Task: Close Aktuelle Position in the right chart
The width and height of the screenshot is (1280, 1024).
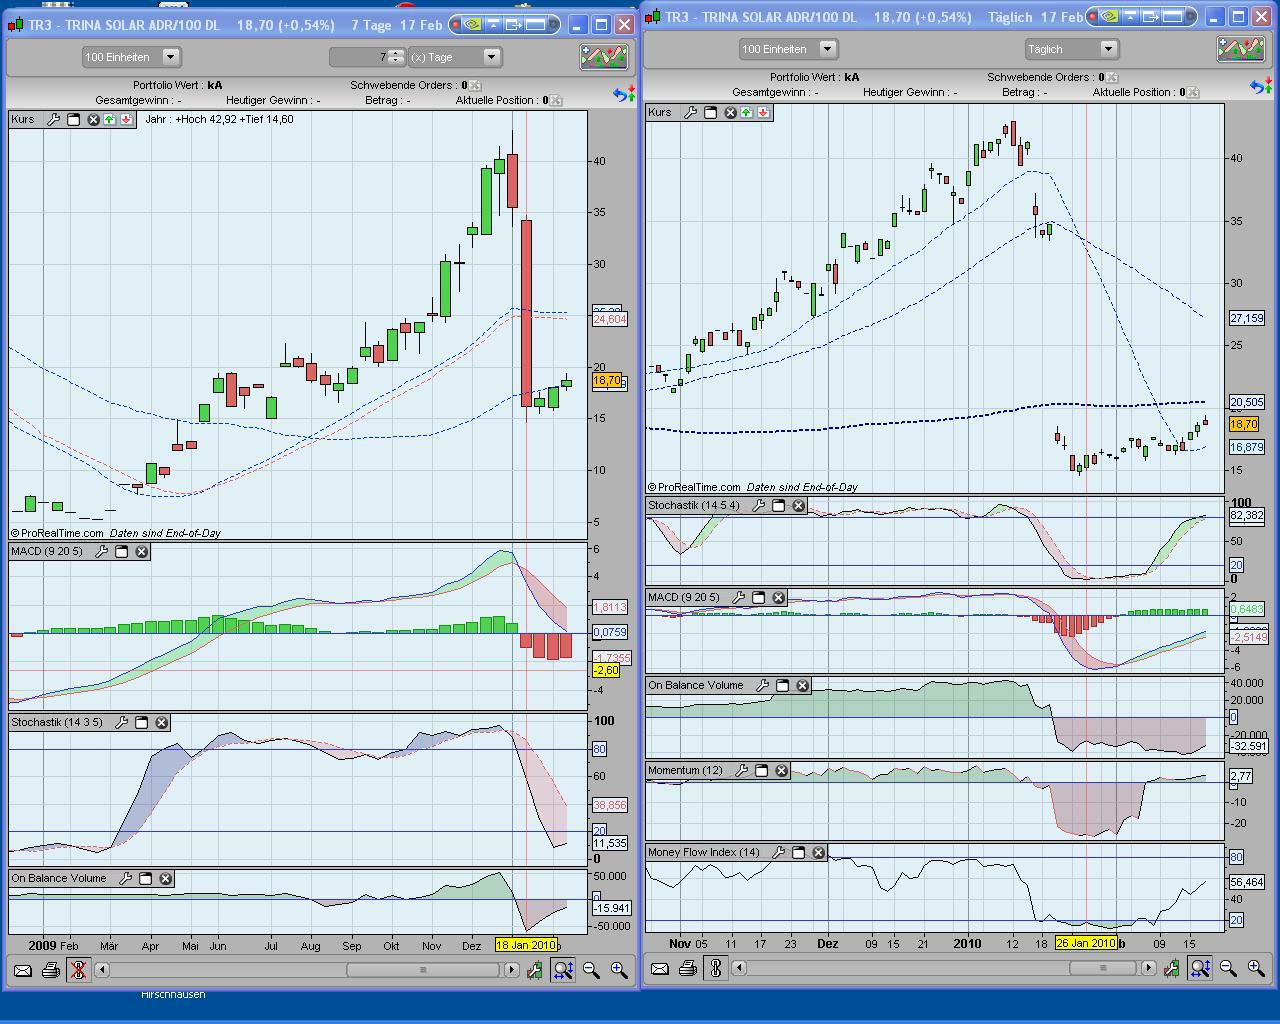Action: pos(1192,92)
